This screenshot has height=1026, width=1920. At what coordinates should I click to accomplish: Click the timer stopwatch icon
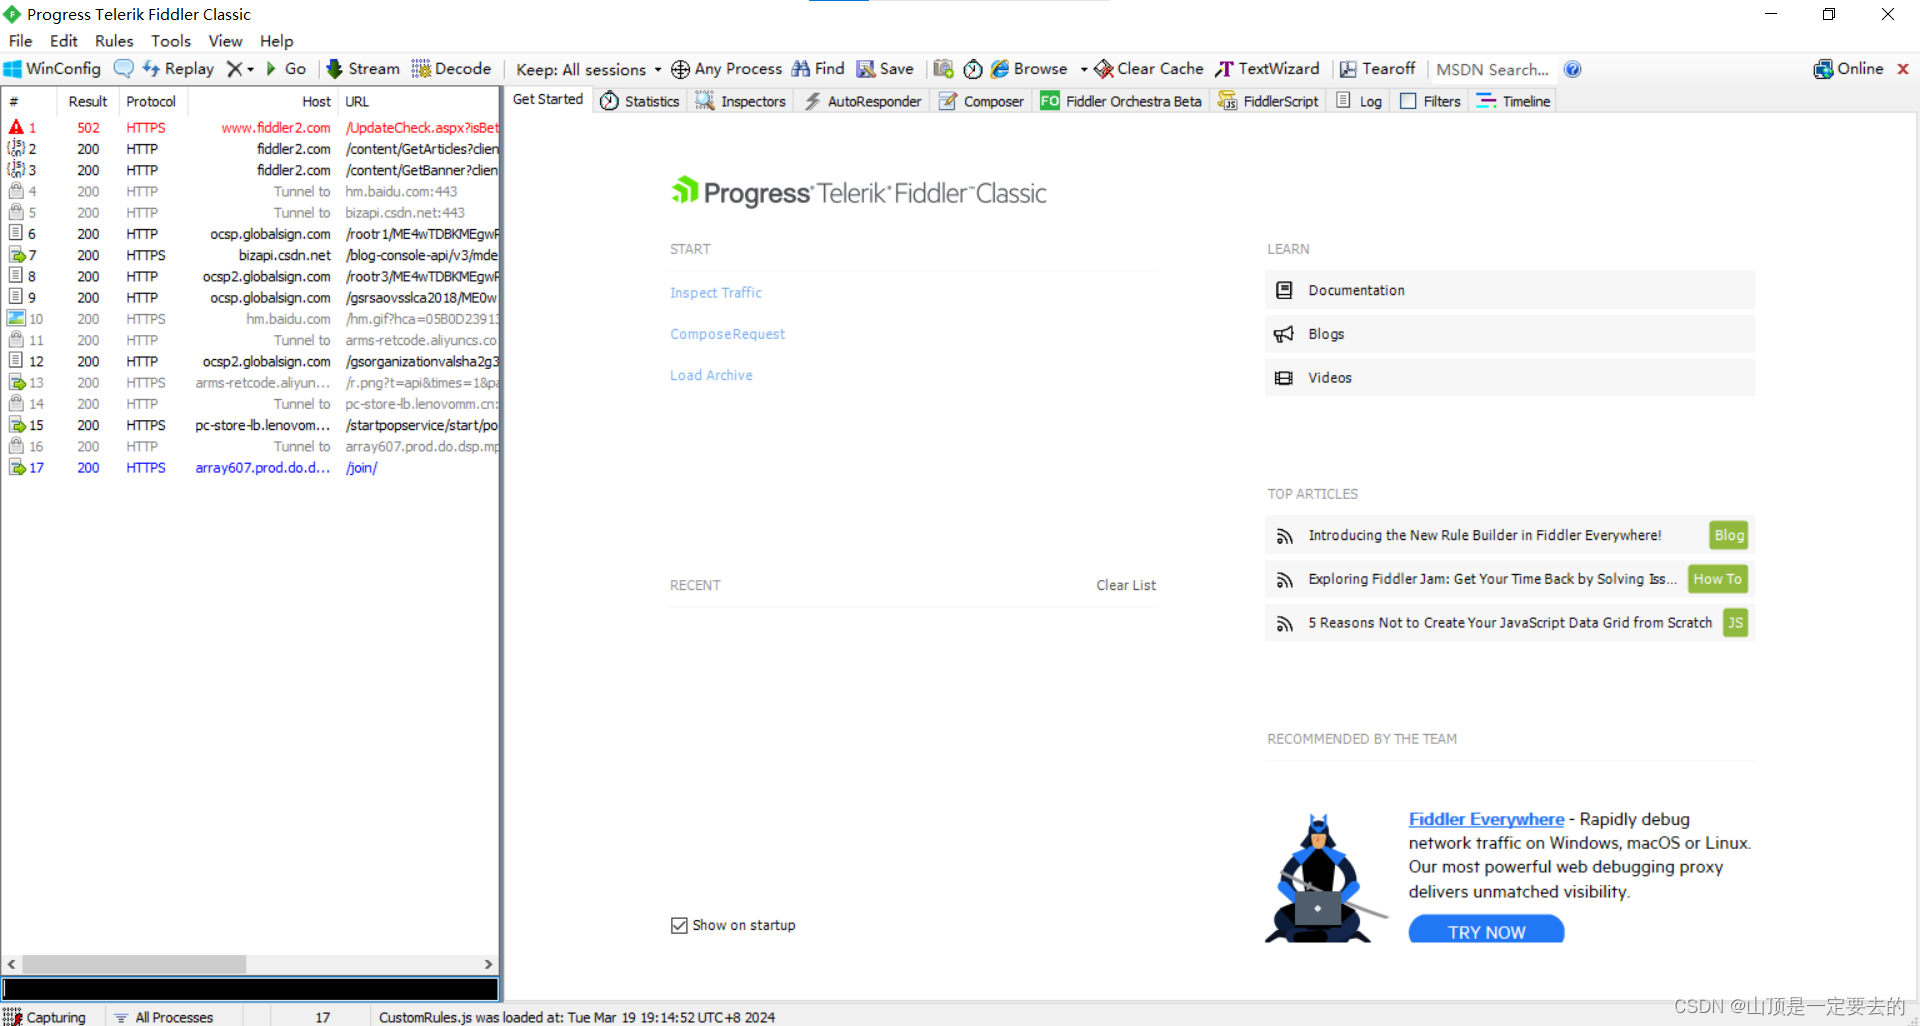(973, 69)
